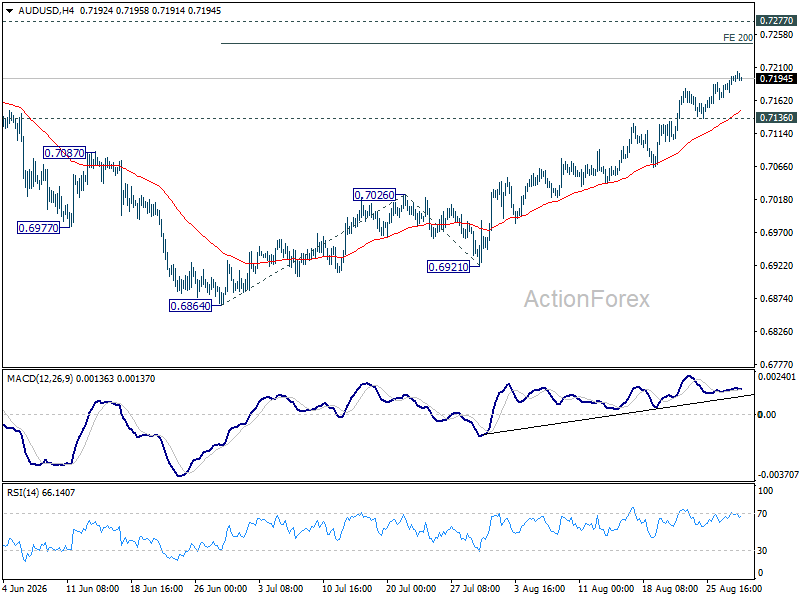Open the AUDUSD chart dropdown triangle
The image size is (800, 600).
[9, 11]
